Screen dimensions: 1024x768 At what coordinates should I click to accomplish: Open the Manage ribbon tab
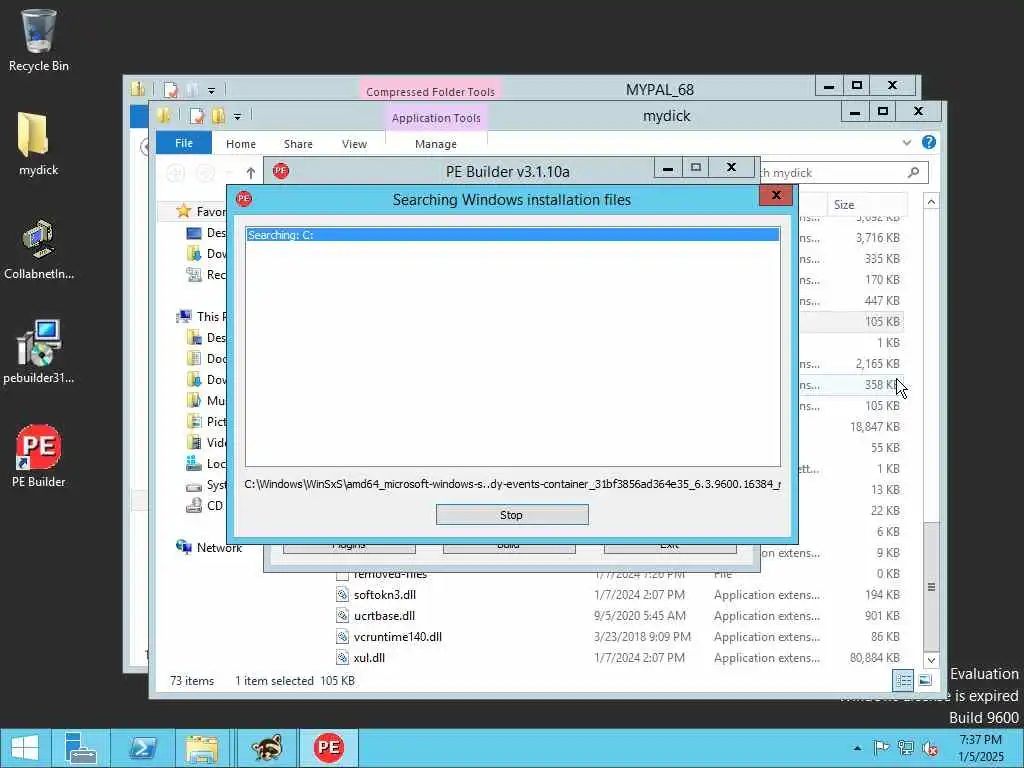[x=436, y=144]
